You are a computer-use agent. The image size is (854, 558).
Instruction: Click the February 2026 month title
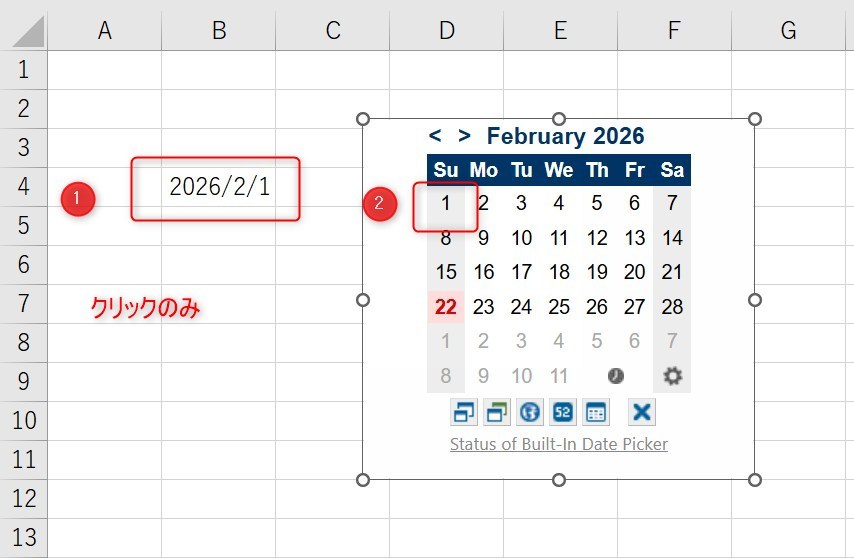(565, 136)
